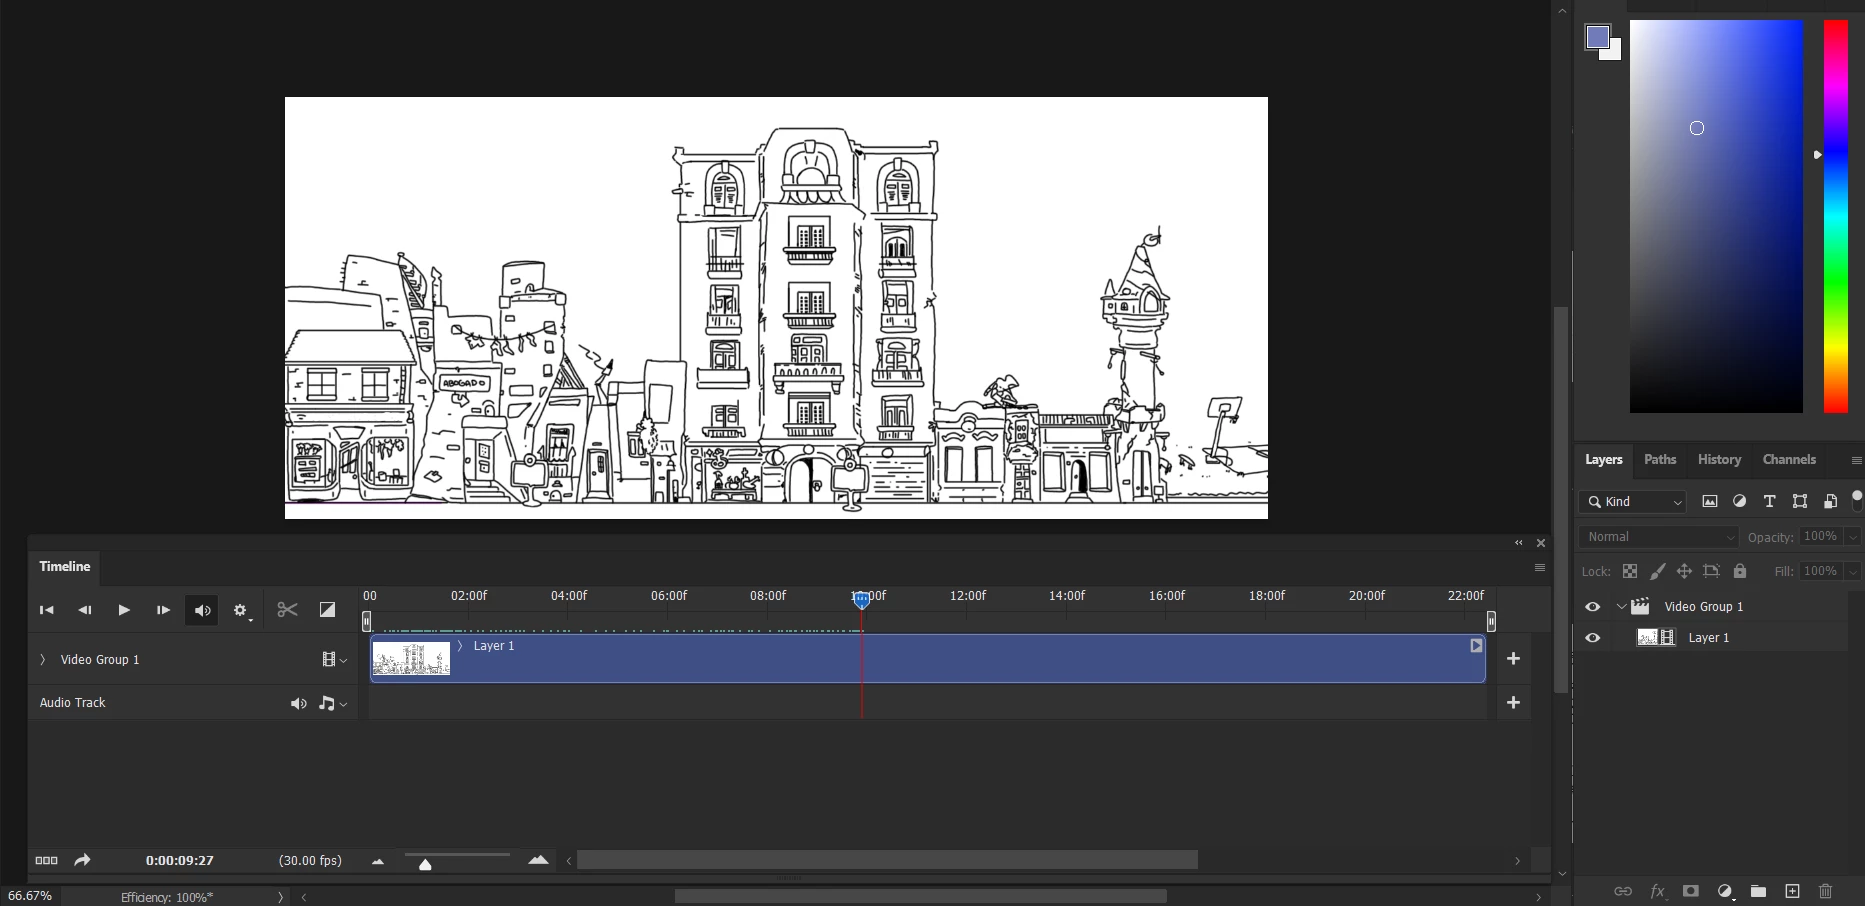Choose a transition icon
Screen dimensions: 1865x906
click(x=327, y=610)
